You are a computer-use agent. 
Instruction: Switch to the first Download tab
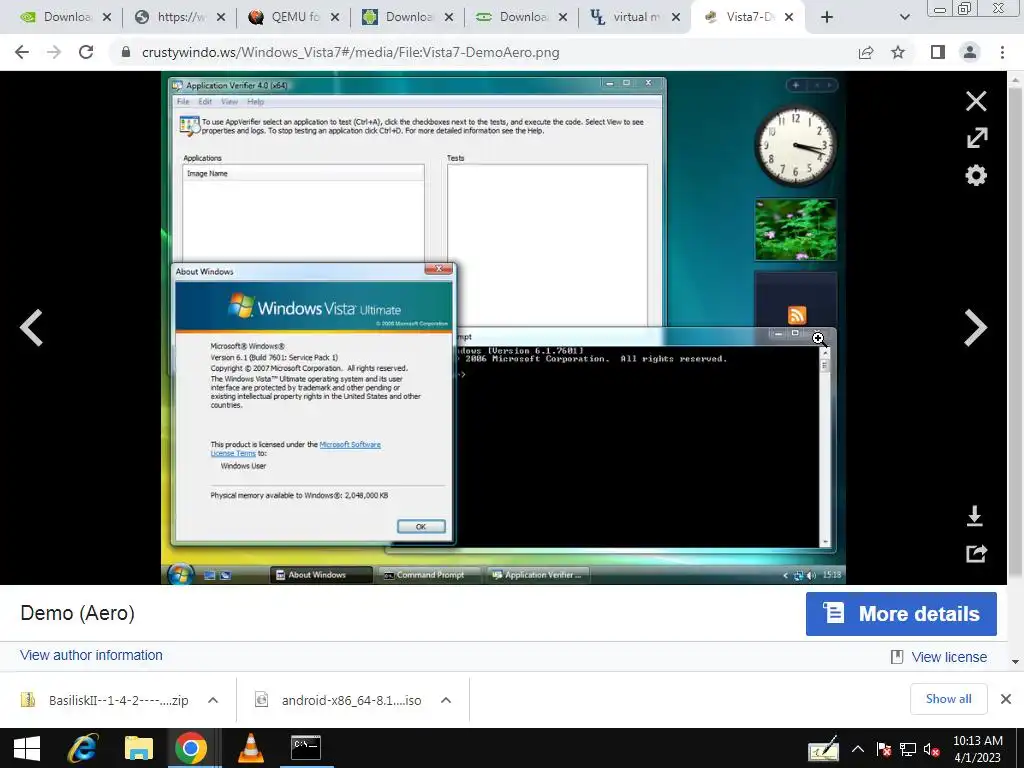[63, 18]
